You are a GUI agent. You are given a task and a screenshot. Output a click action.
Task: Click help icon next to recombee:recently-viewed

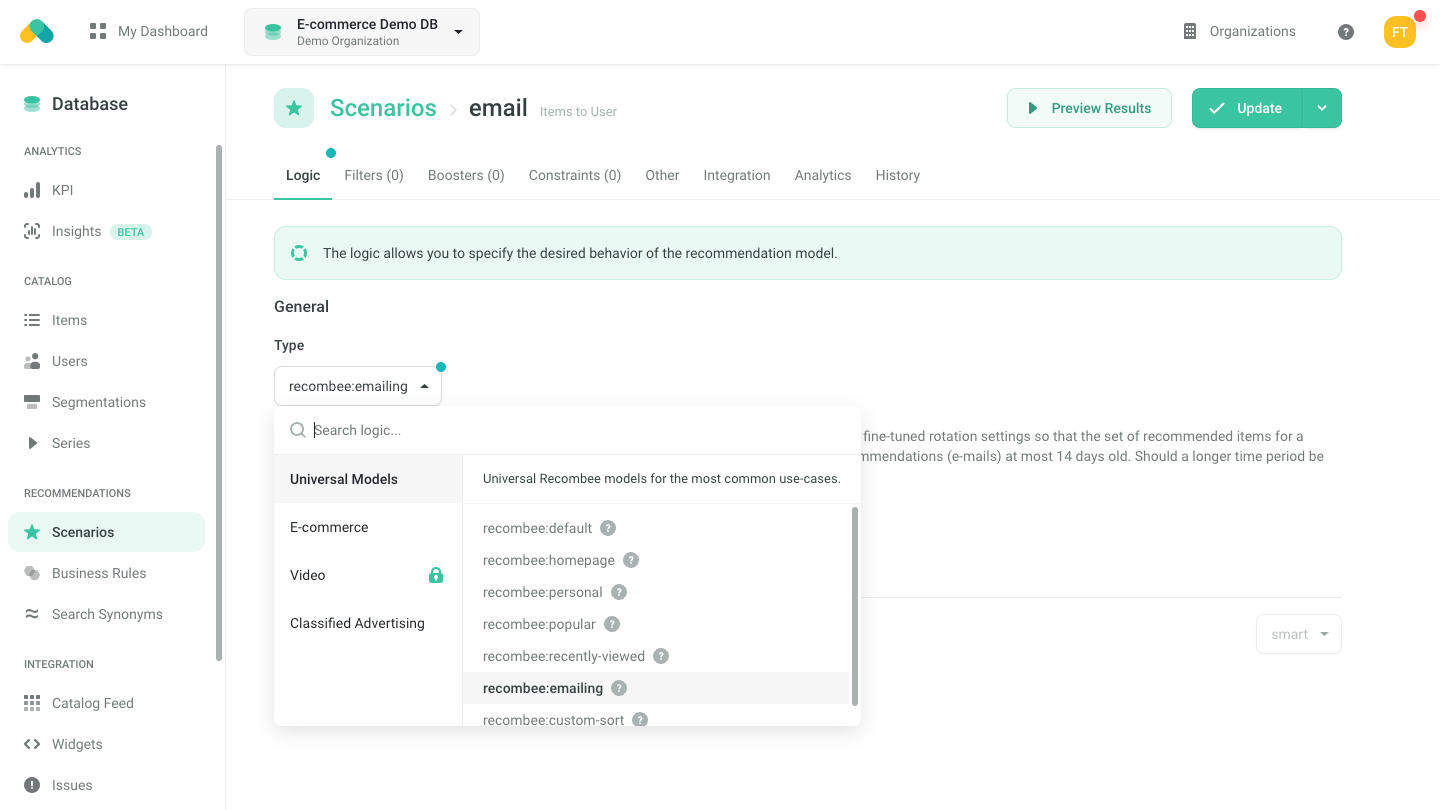tap(661, 656)
